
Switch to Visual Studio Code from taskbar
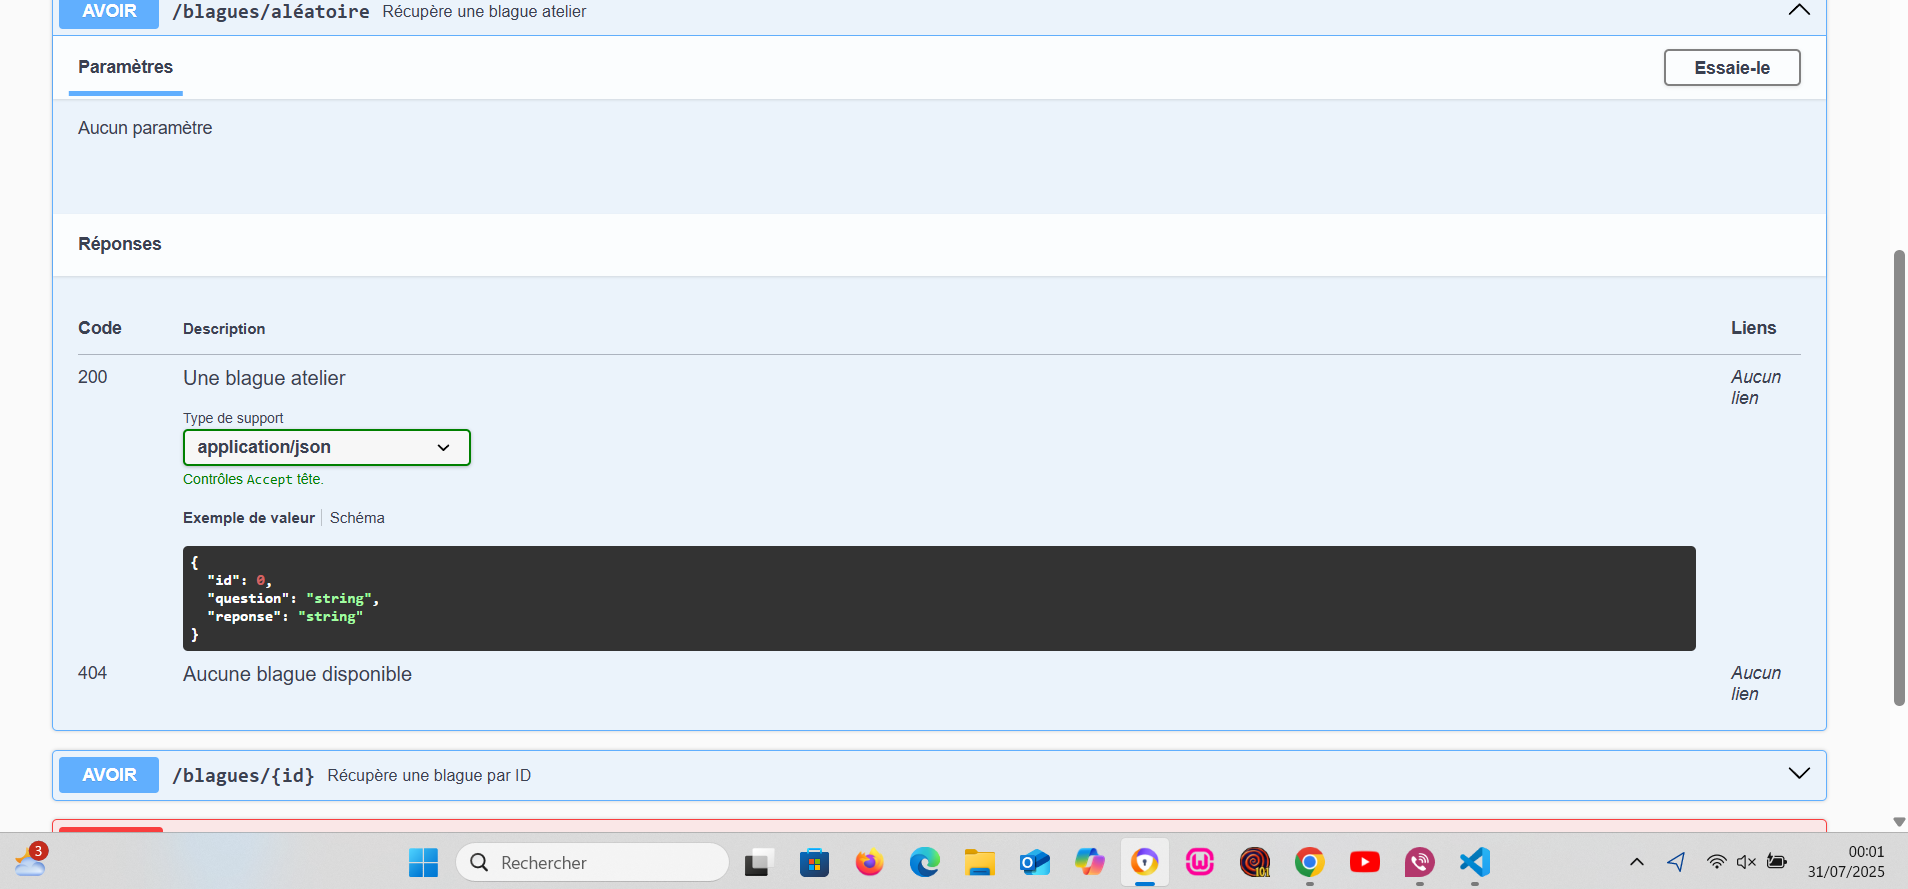click(x=1475, y=862)
